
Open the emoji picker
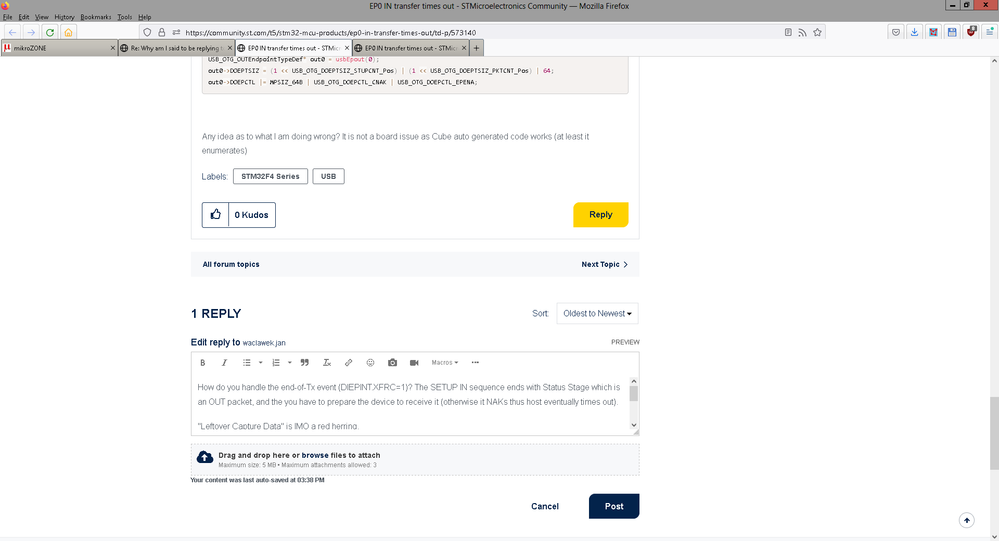[370, 363]
